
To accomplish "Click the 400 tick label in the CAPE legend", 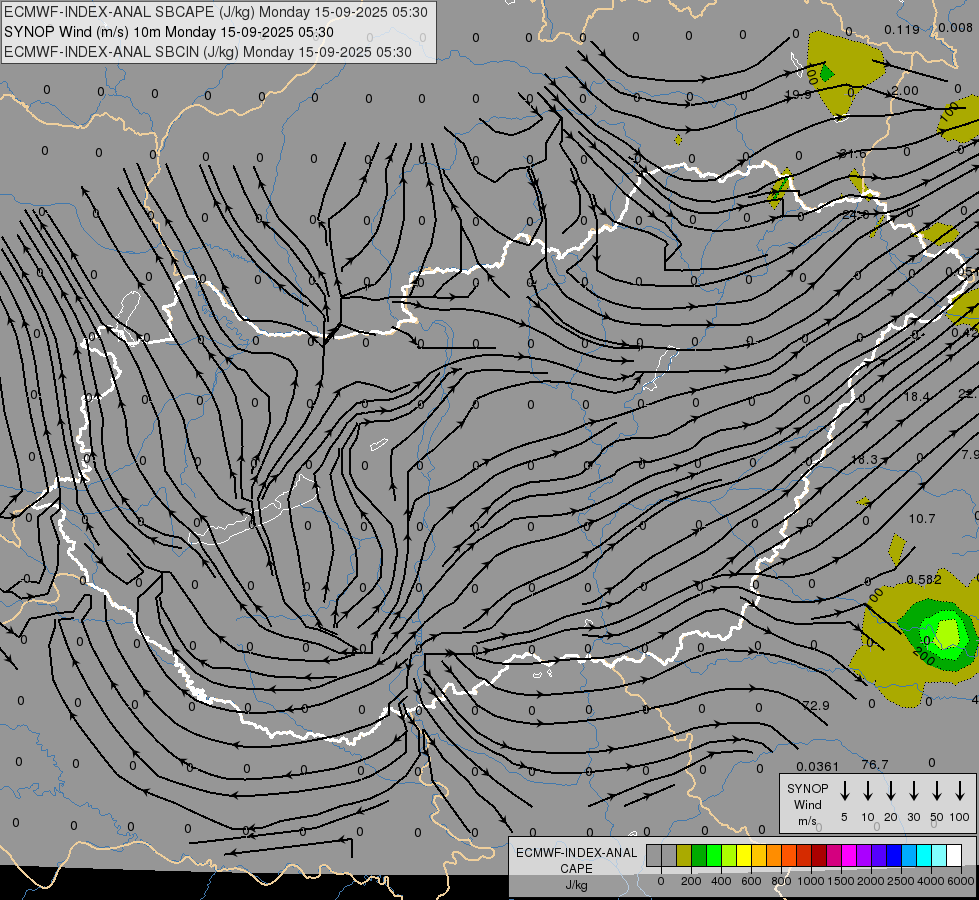I will pyautogui.click(x=721, y=881).
